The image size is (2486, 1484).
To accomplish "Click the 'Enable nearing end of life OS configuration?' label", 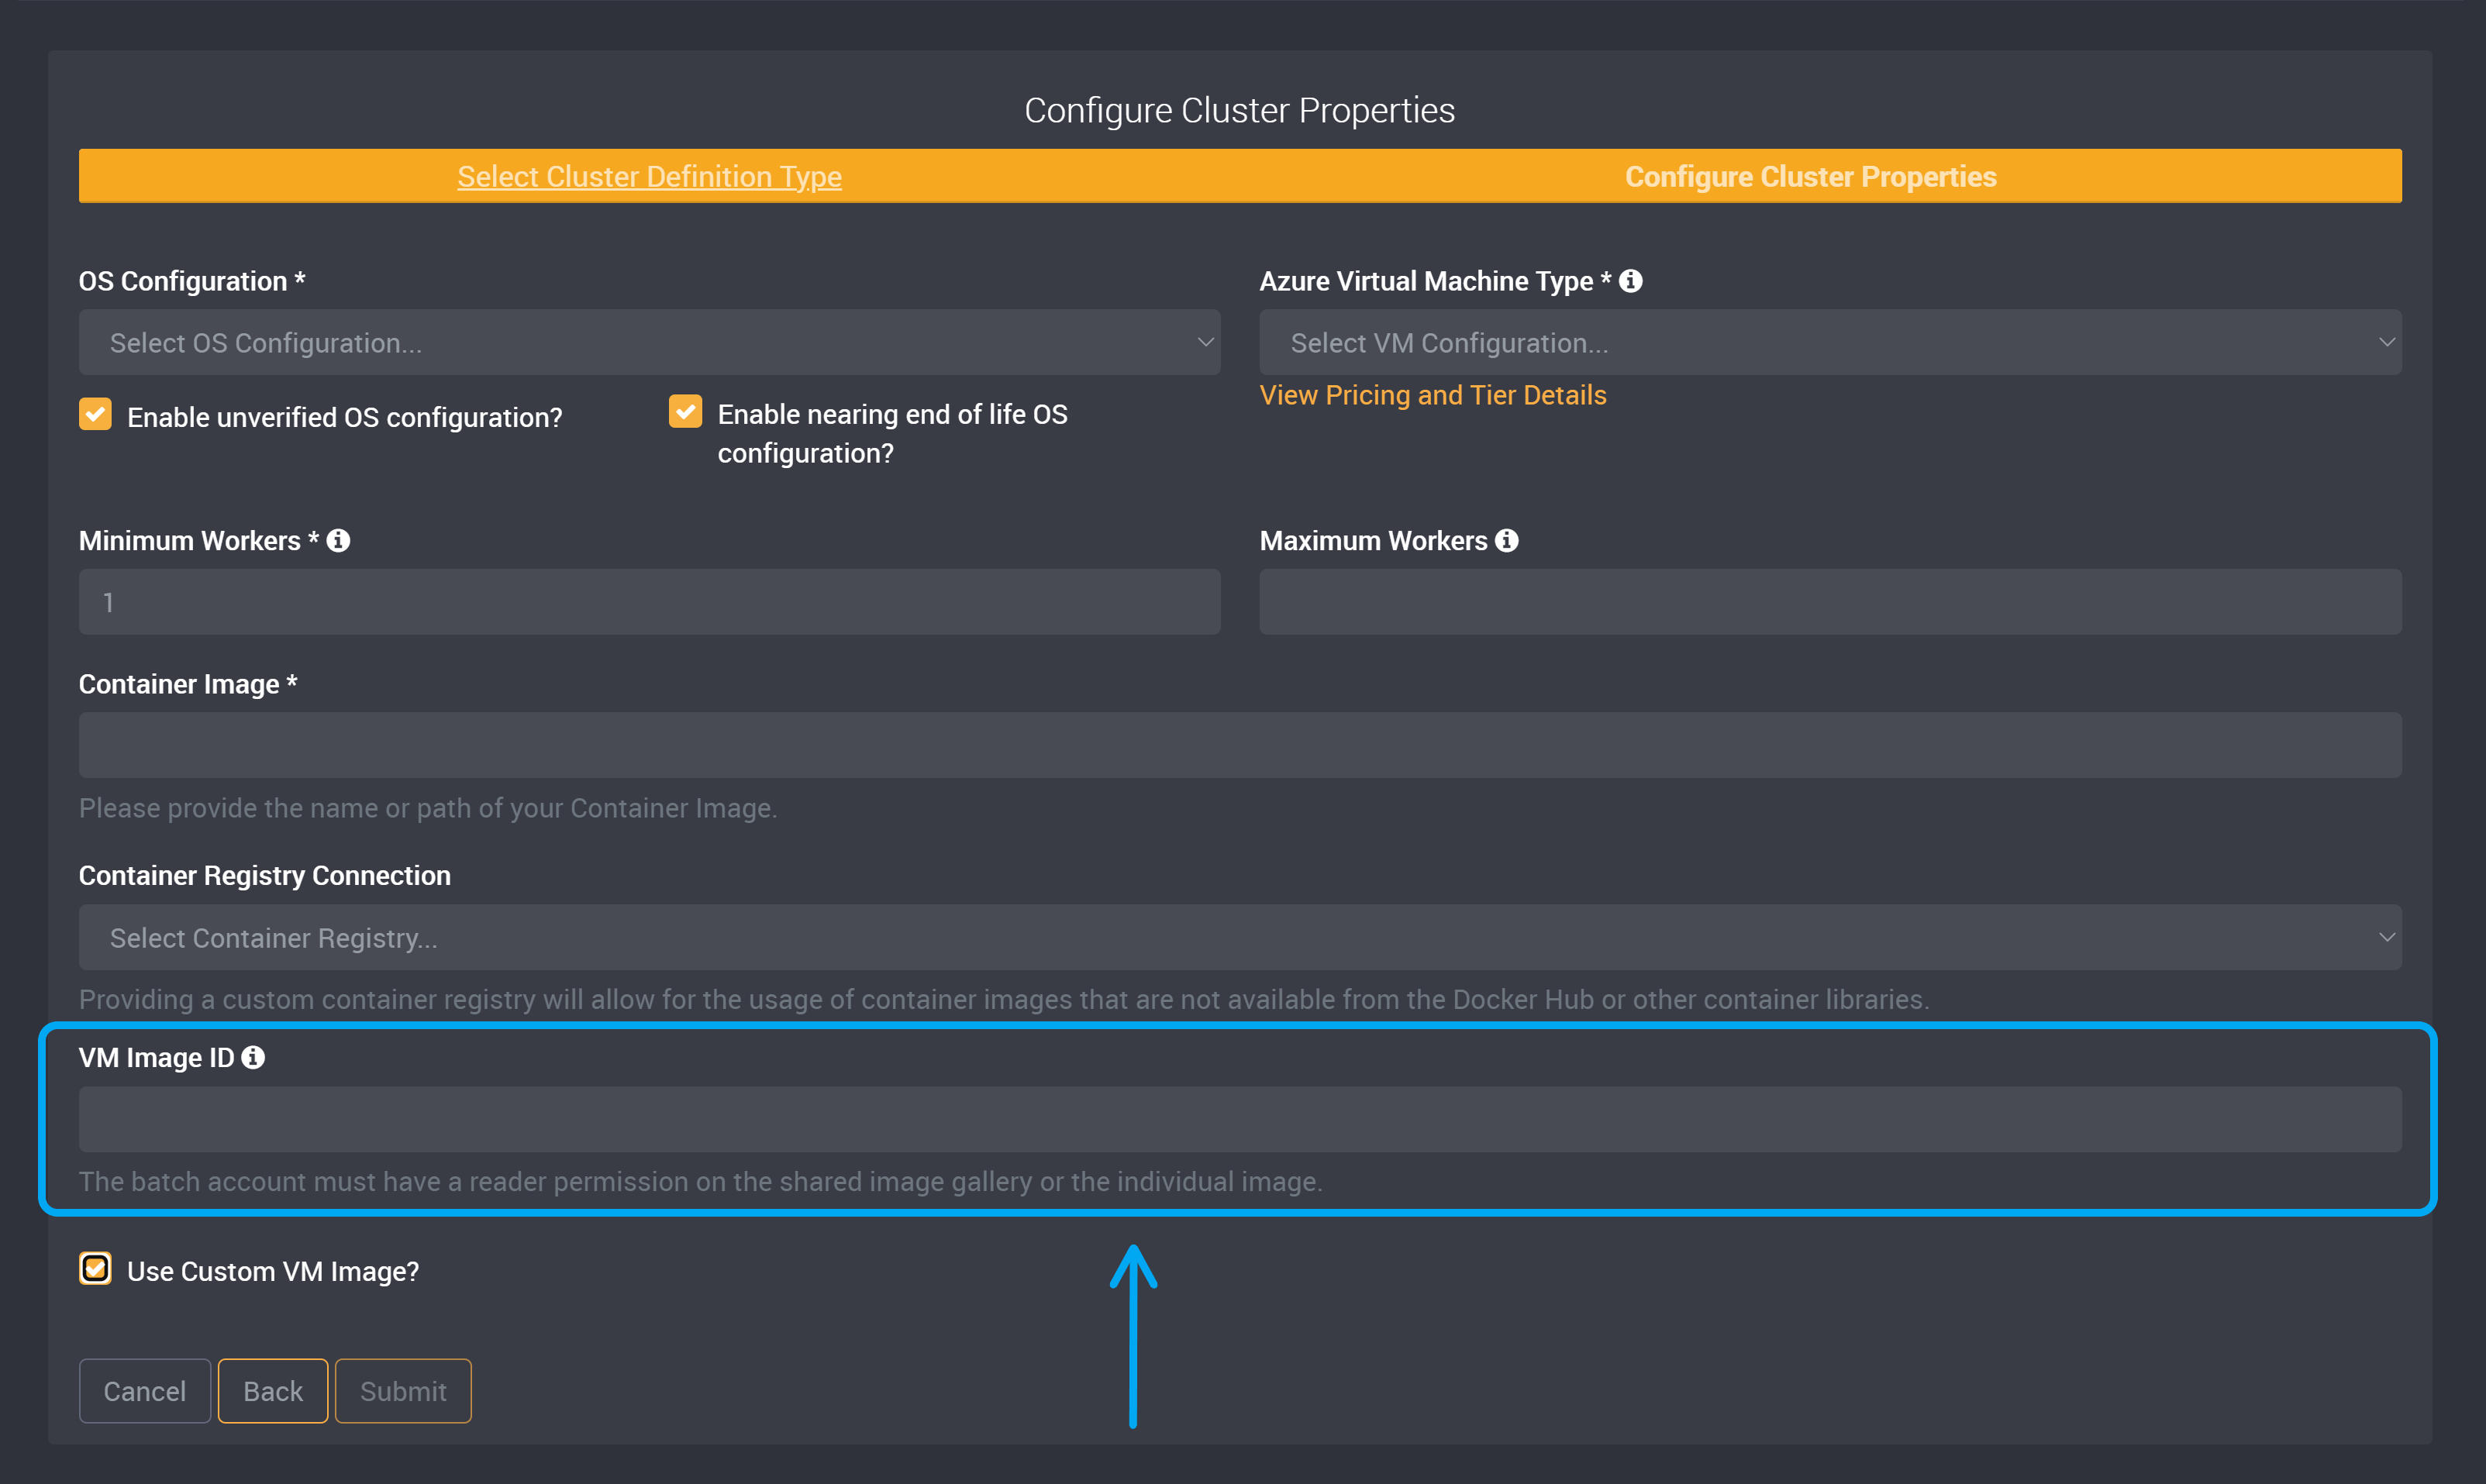I will (892, 433).
